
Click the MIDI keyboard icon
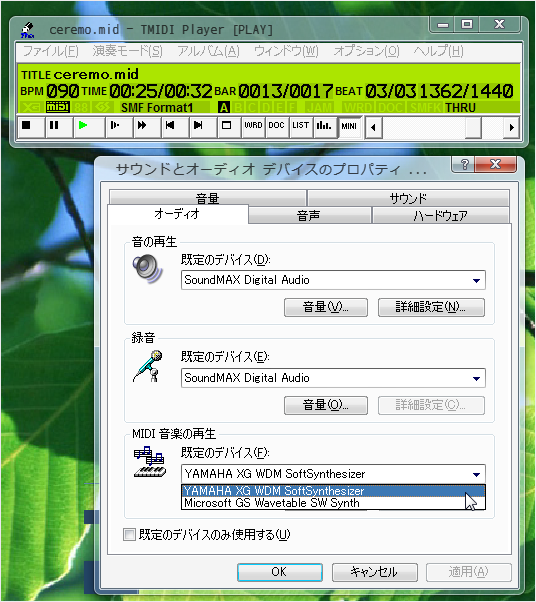[x=150, y=462]
